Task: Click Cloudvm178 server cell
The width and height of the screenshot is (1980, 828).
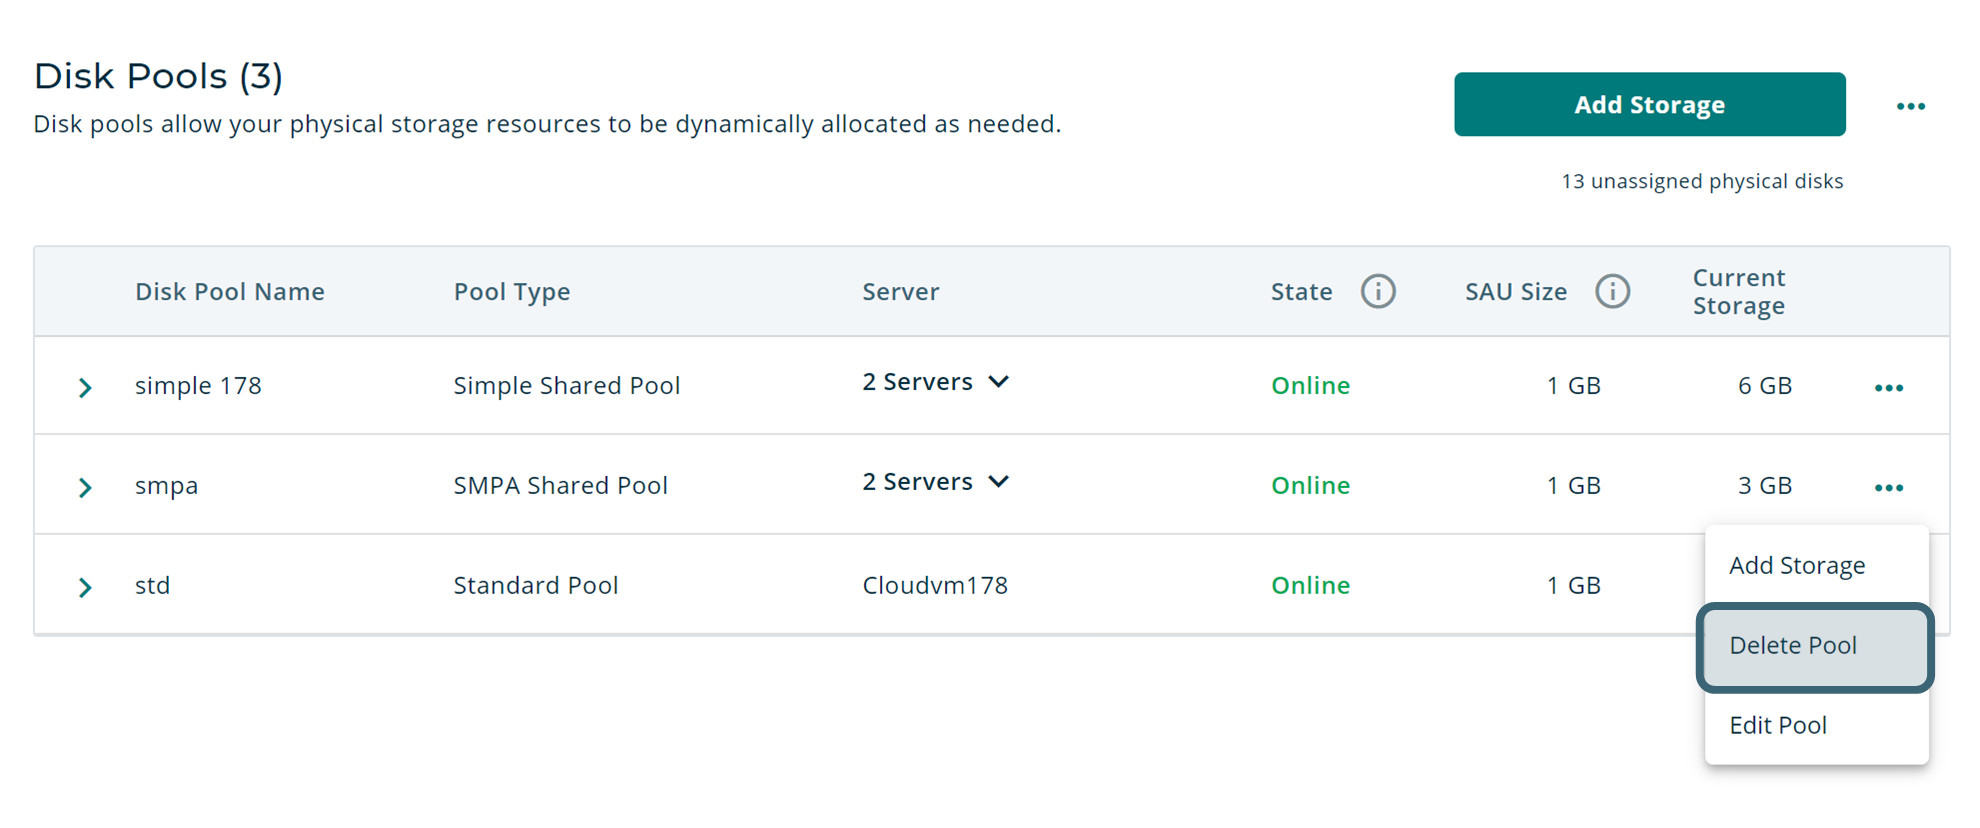Action: [x=935, y=585]
